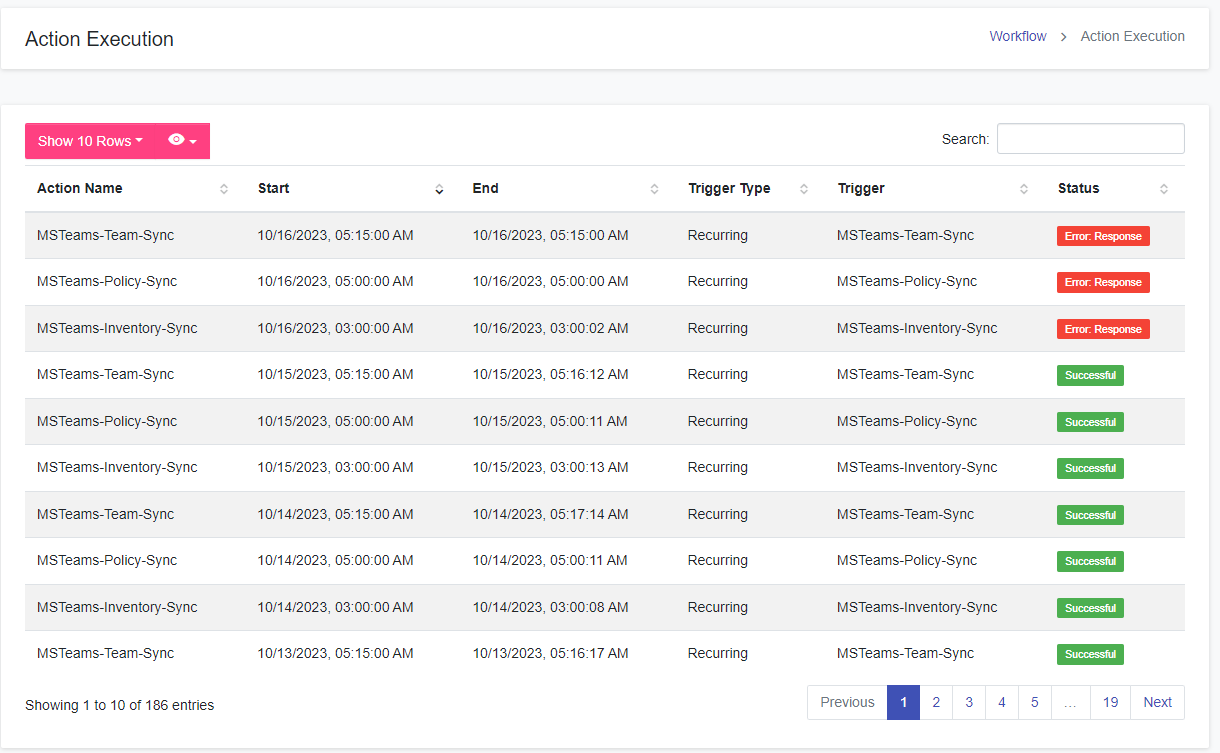Click end time 10/15/2023, 03:00:13 AM
The height and width of the screenshot is (753, 1220).
tap(550, 467)
